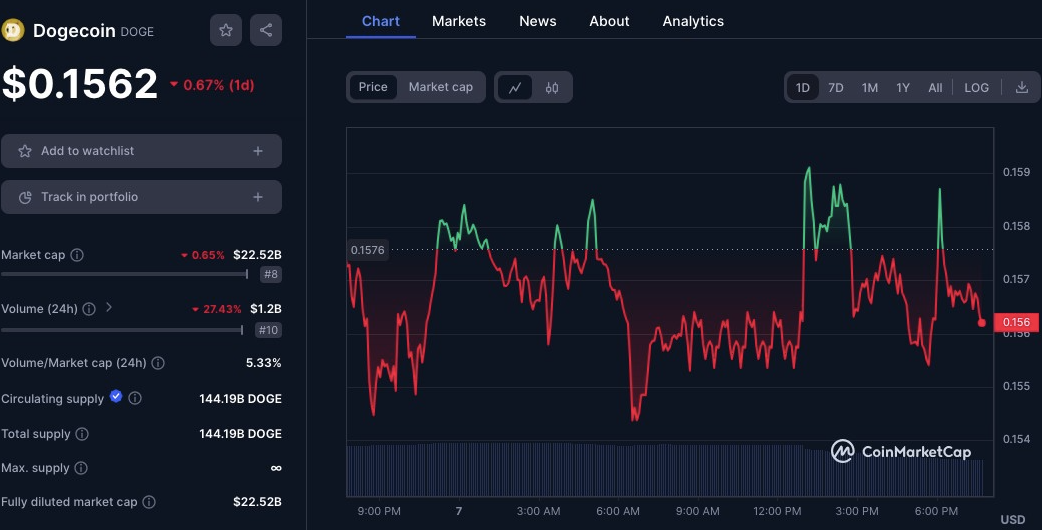Click the USD currency label
Viewport: 1042px width, 530px height.
click(1013, 519)
